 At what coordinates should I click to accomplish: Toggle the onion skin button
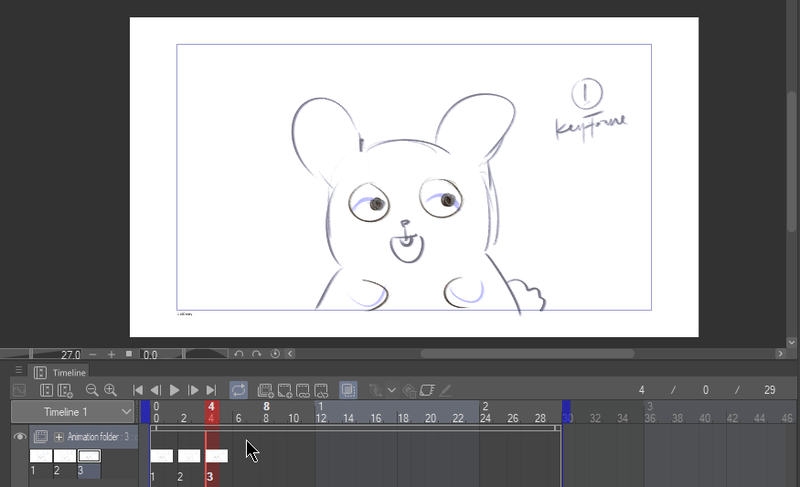pyautogui.click(x=348, y=390)
